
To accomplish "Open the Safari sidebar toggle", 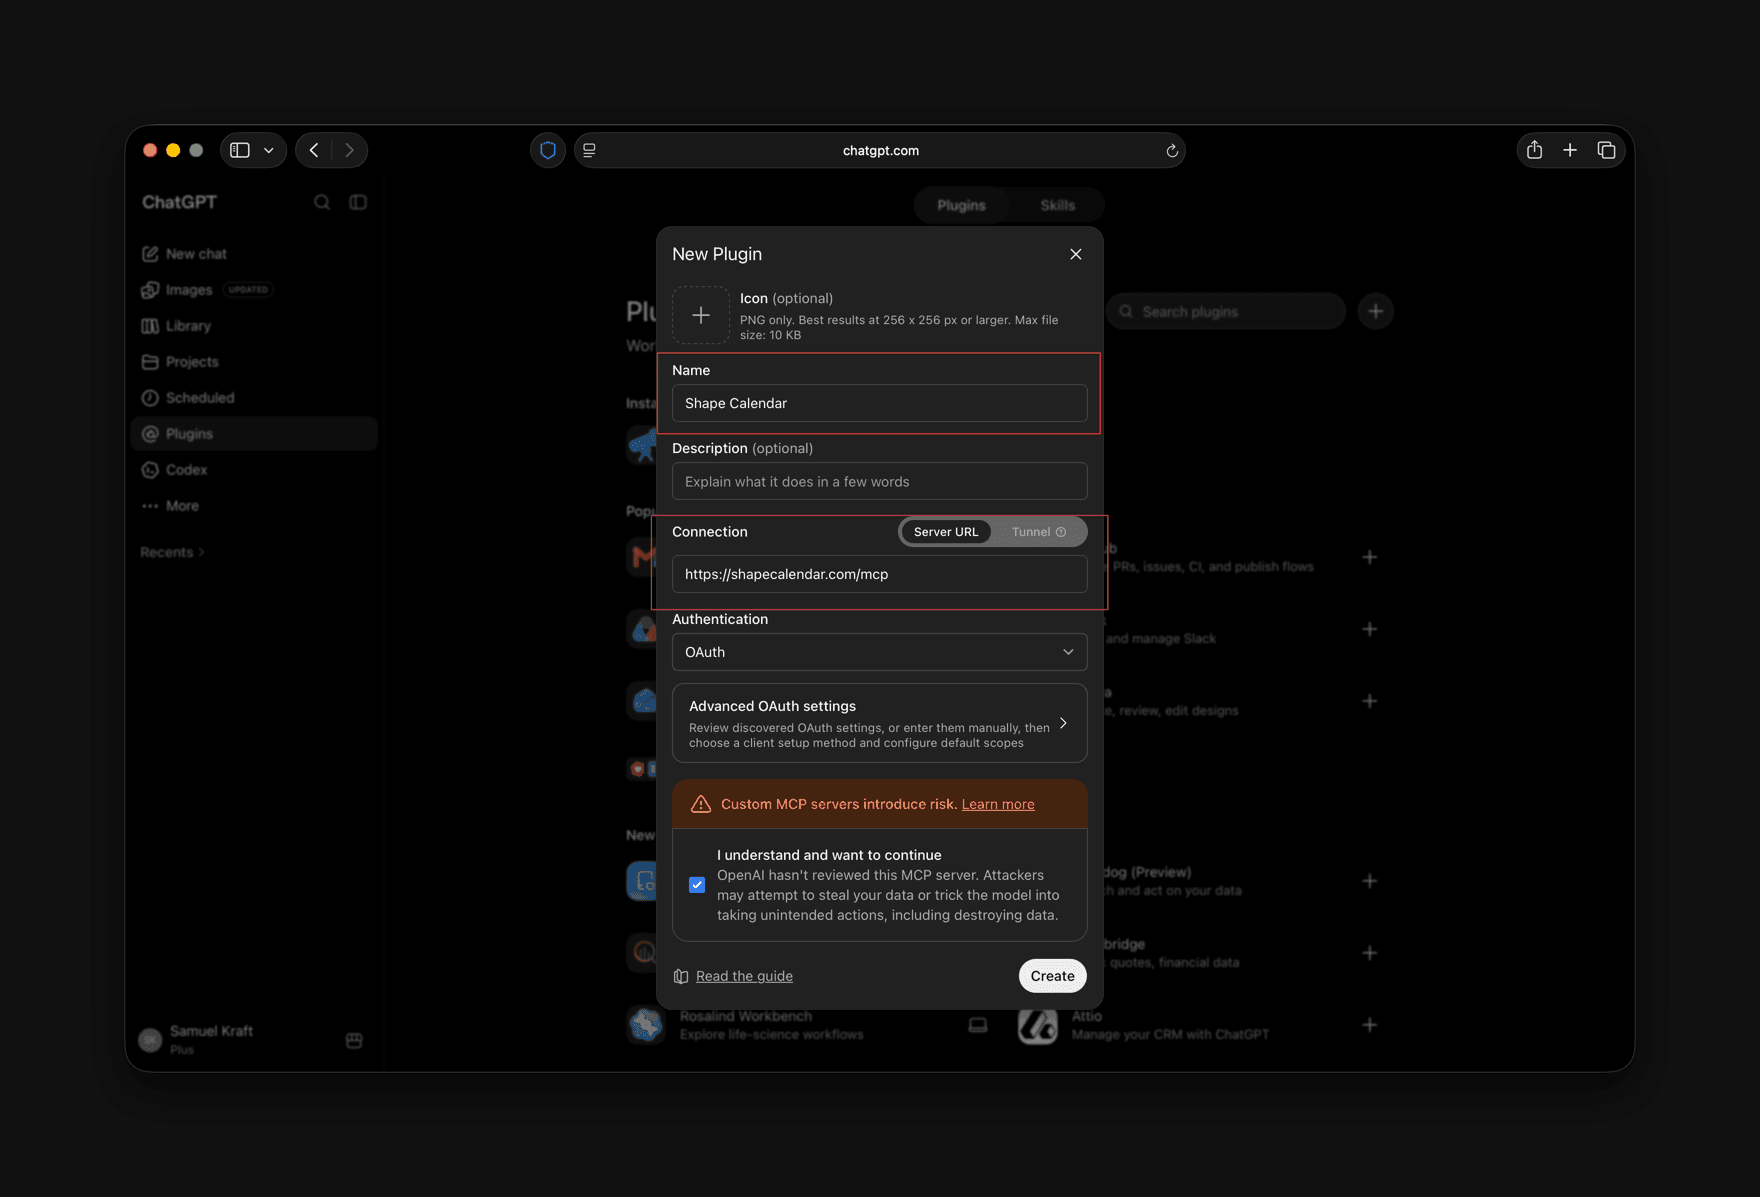I will click(x=240, y=150).
